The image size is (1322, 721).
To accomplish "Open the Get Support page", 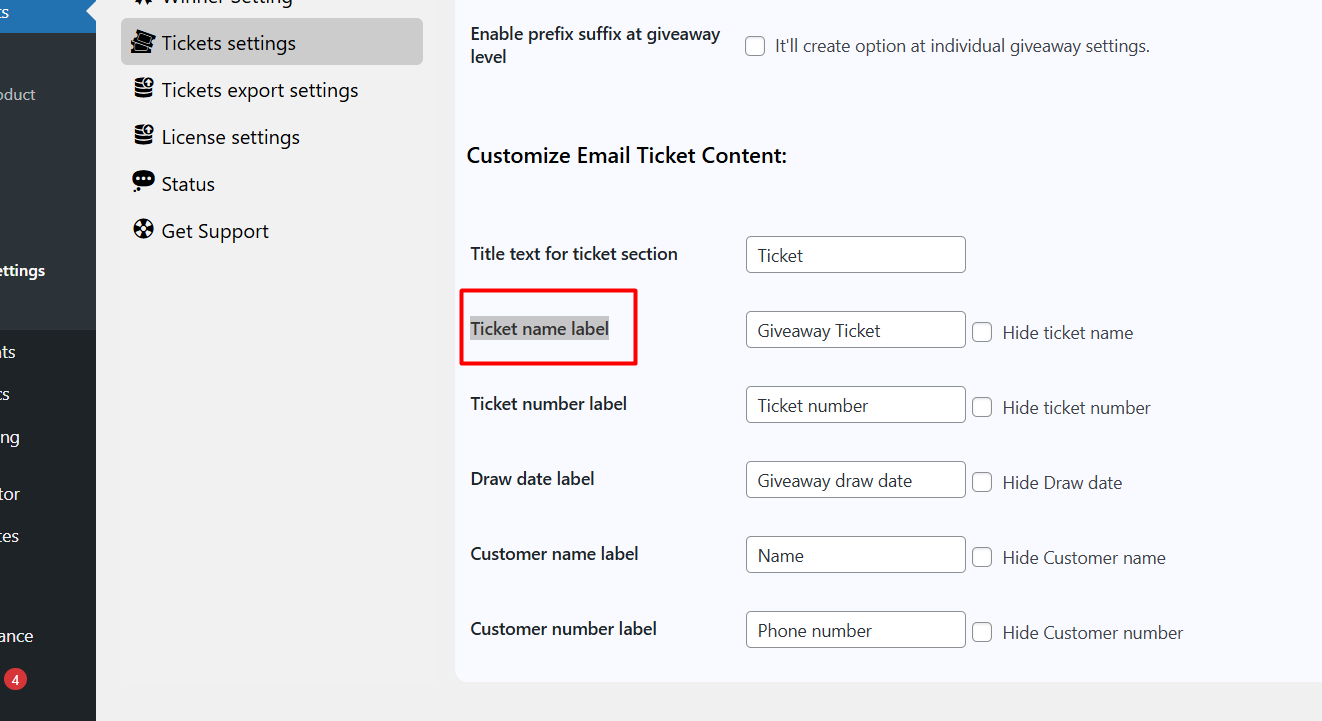I will [x=215, y=231].
